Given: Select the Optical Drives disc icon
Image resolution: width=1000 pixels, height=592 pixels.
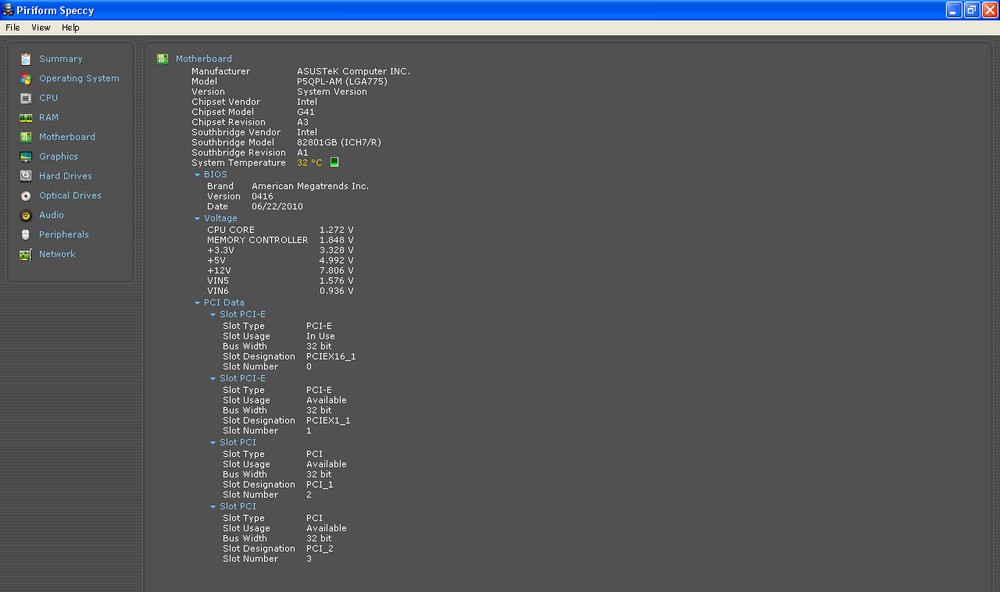Looking at the screenshot, I should tap(26, 196).
